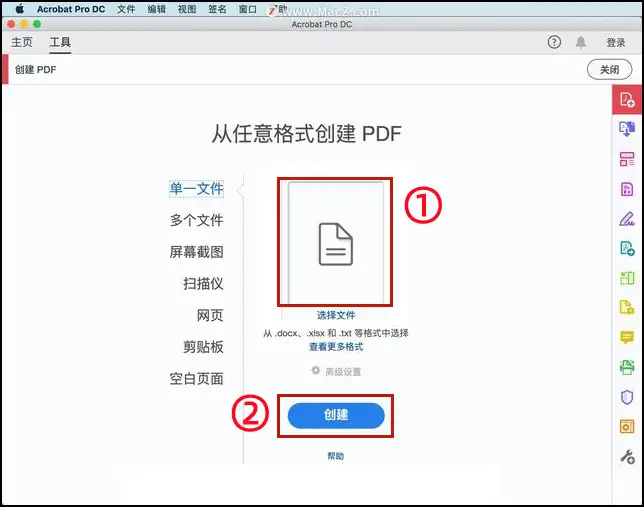Screen dimensions: 644x507
Task: Select the 多个文件 option
Action: pos(196,220)
